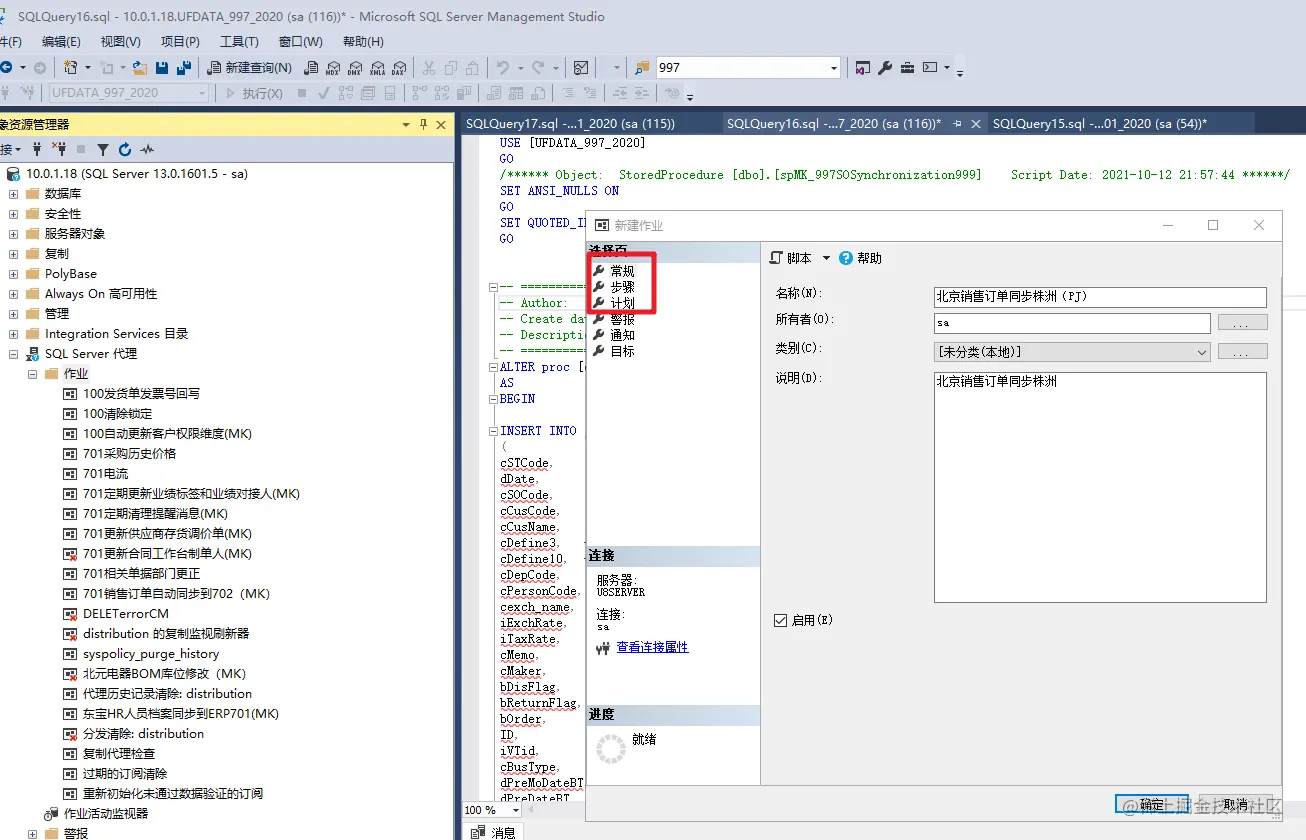Screen dimensions: 1306x840
Task: Click the 确定 button
Action: [x=1152, y=804]
